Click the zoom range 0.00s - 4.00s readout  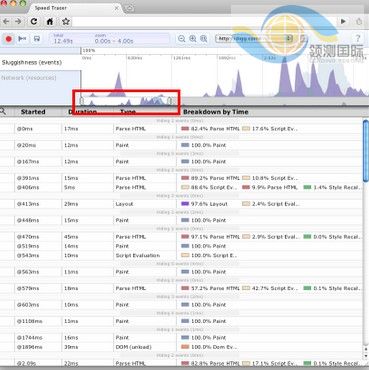(x=114, y=39)
